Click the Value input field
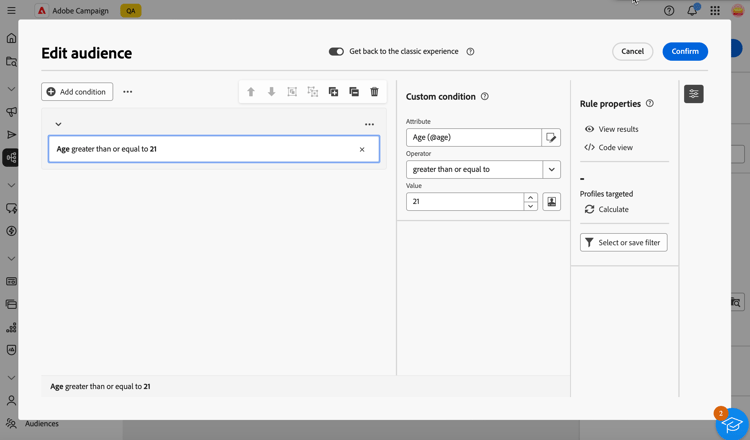This screenshot has height=440, width=750. click(465, 202)
